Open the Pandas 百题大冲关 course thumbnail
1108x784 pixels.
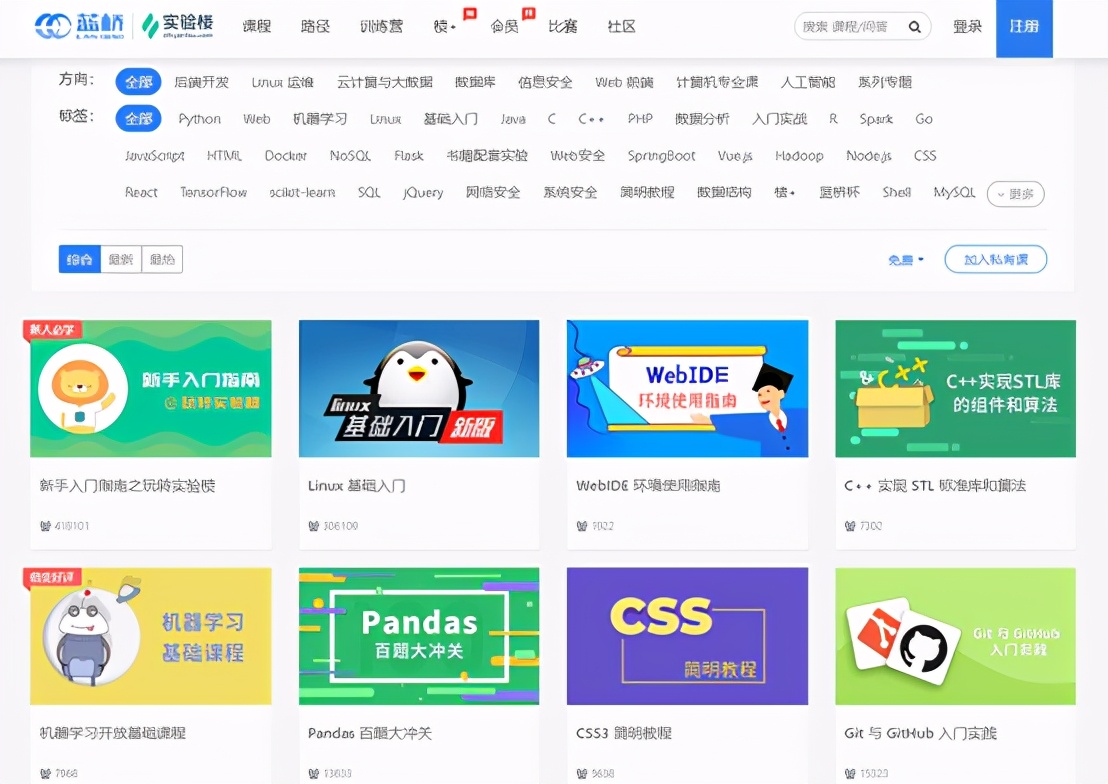(418, 636)
